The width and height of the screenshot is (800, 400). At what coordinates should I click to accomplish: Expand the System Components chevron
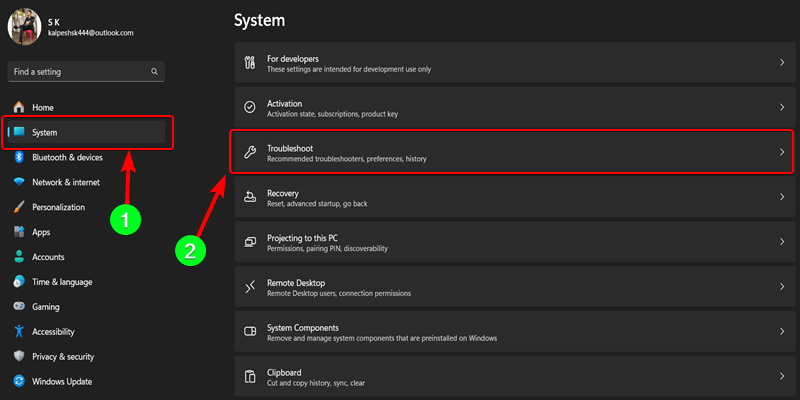pos(781,332)
